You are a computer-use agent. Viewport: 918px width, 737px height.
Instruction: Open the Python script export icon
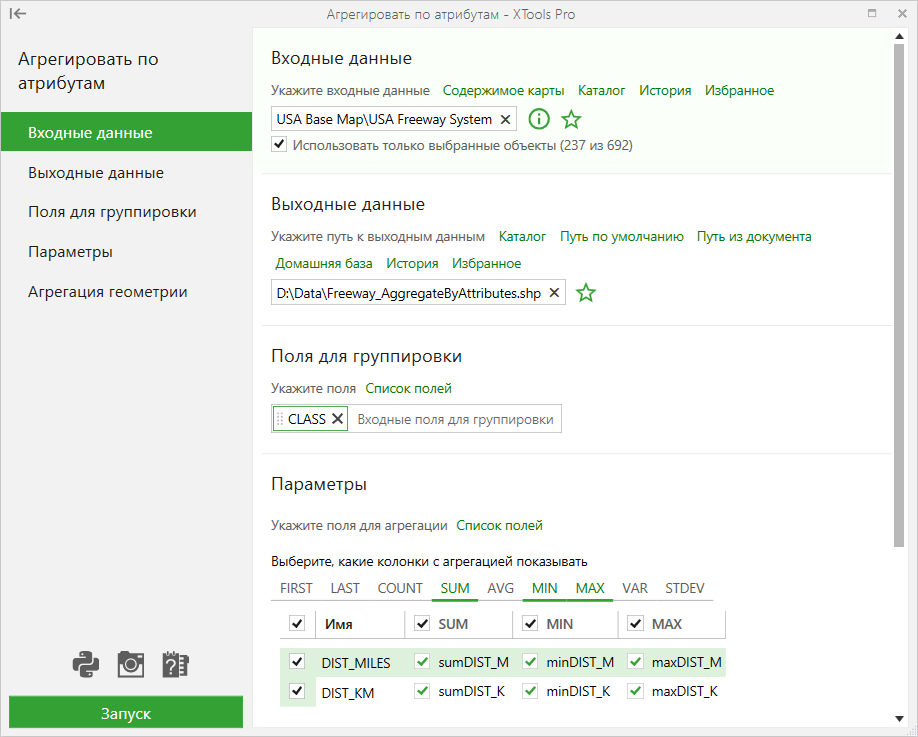(x=85, y=664)
